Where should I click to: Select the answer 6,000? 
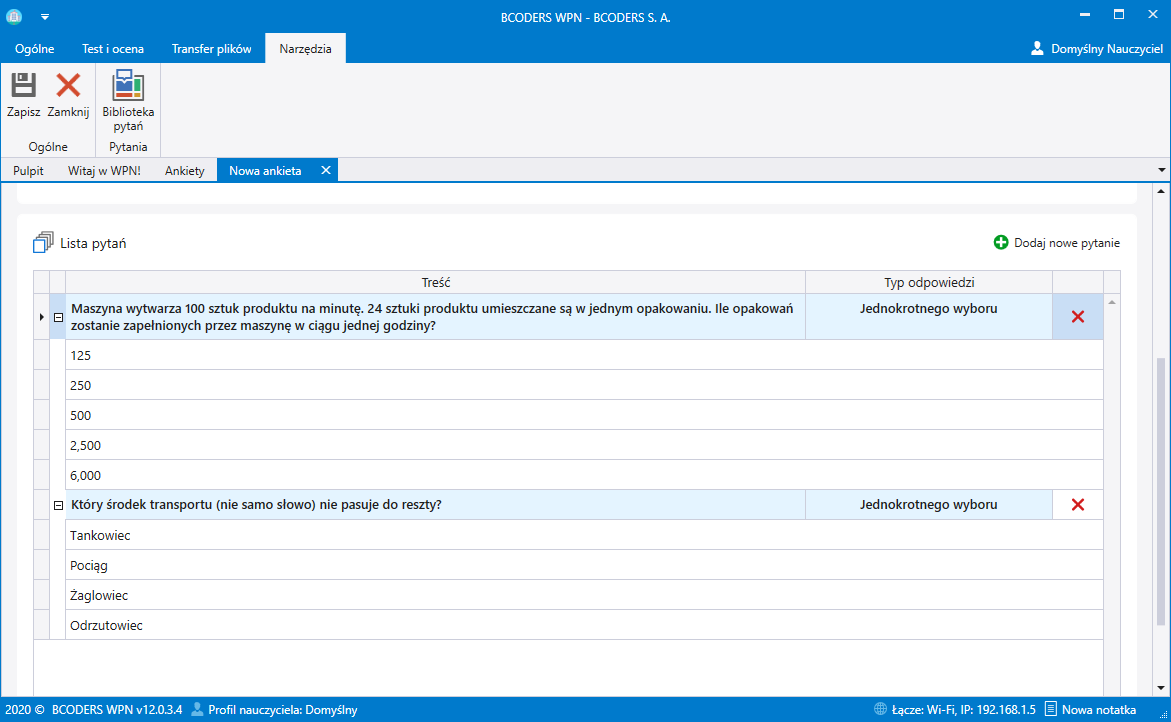click(584, 475)
